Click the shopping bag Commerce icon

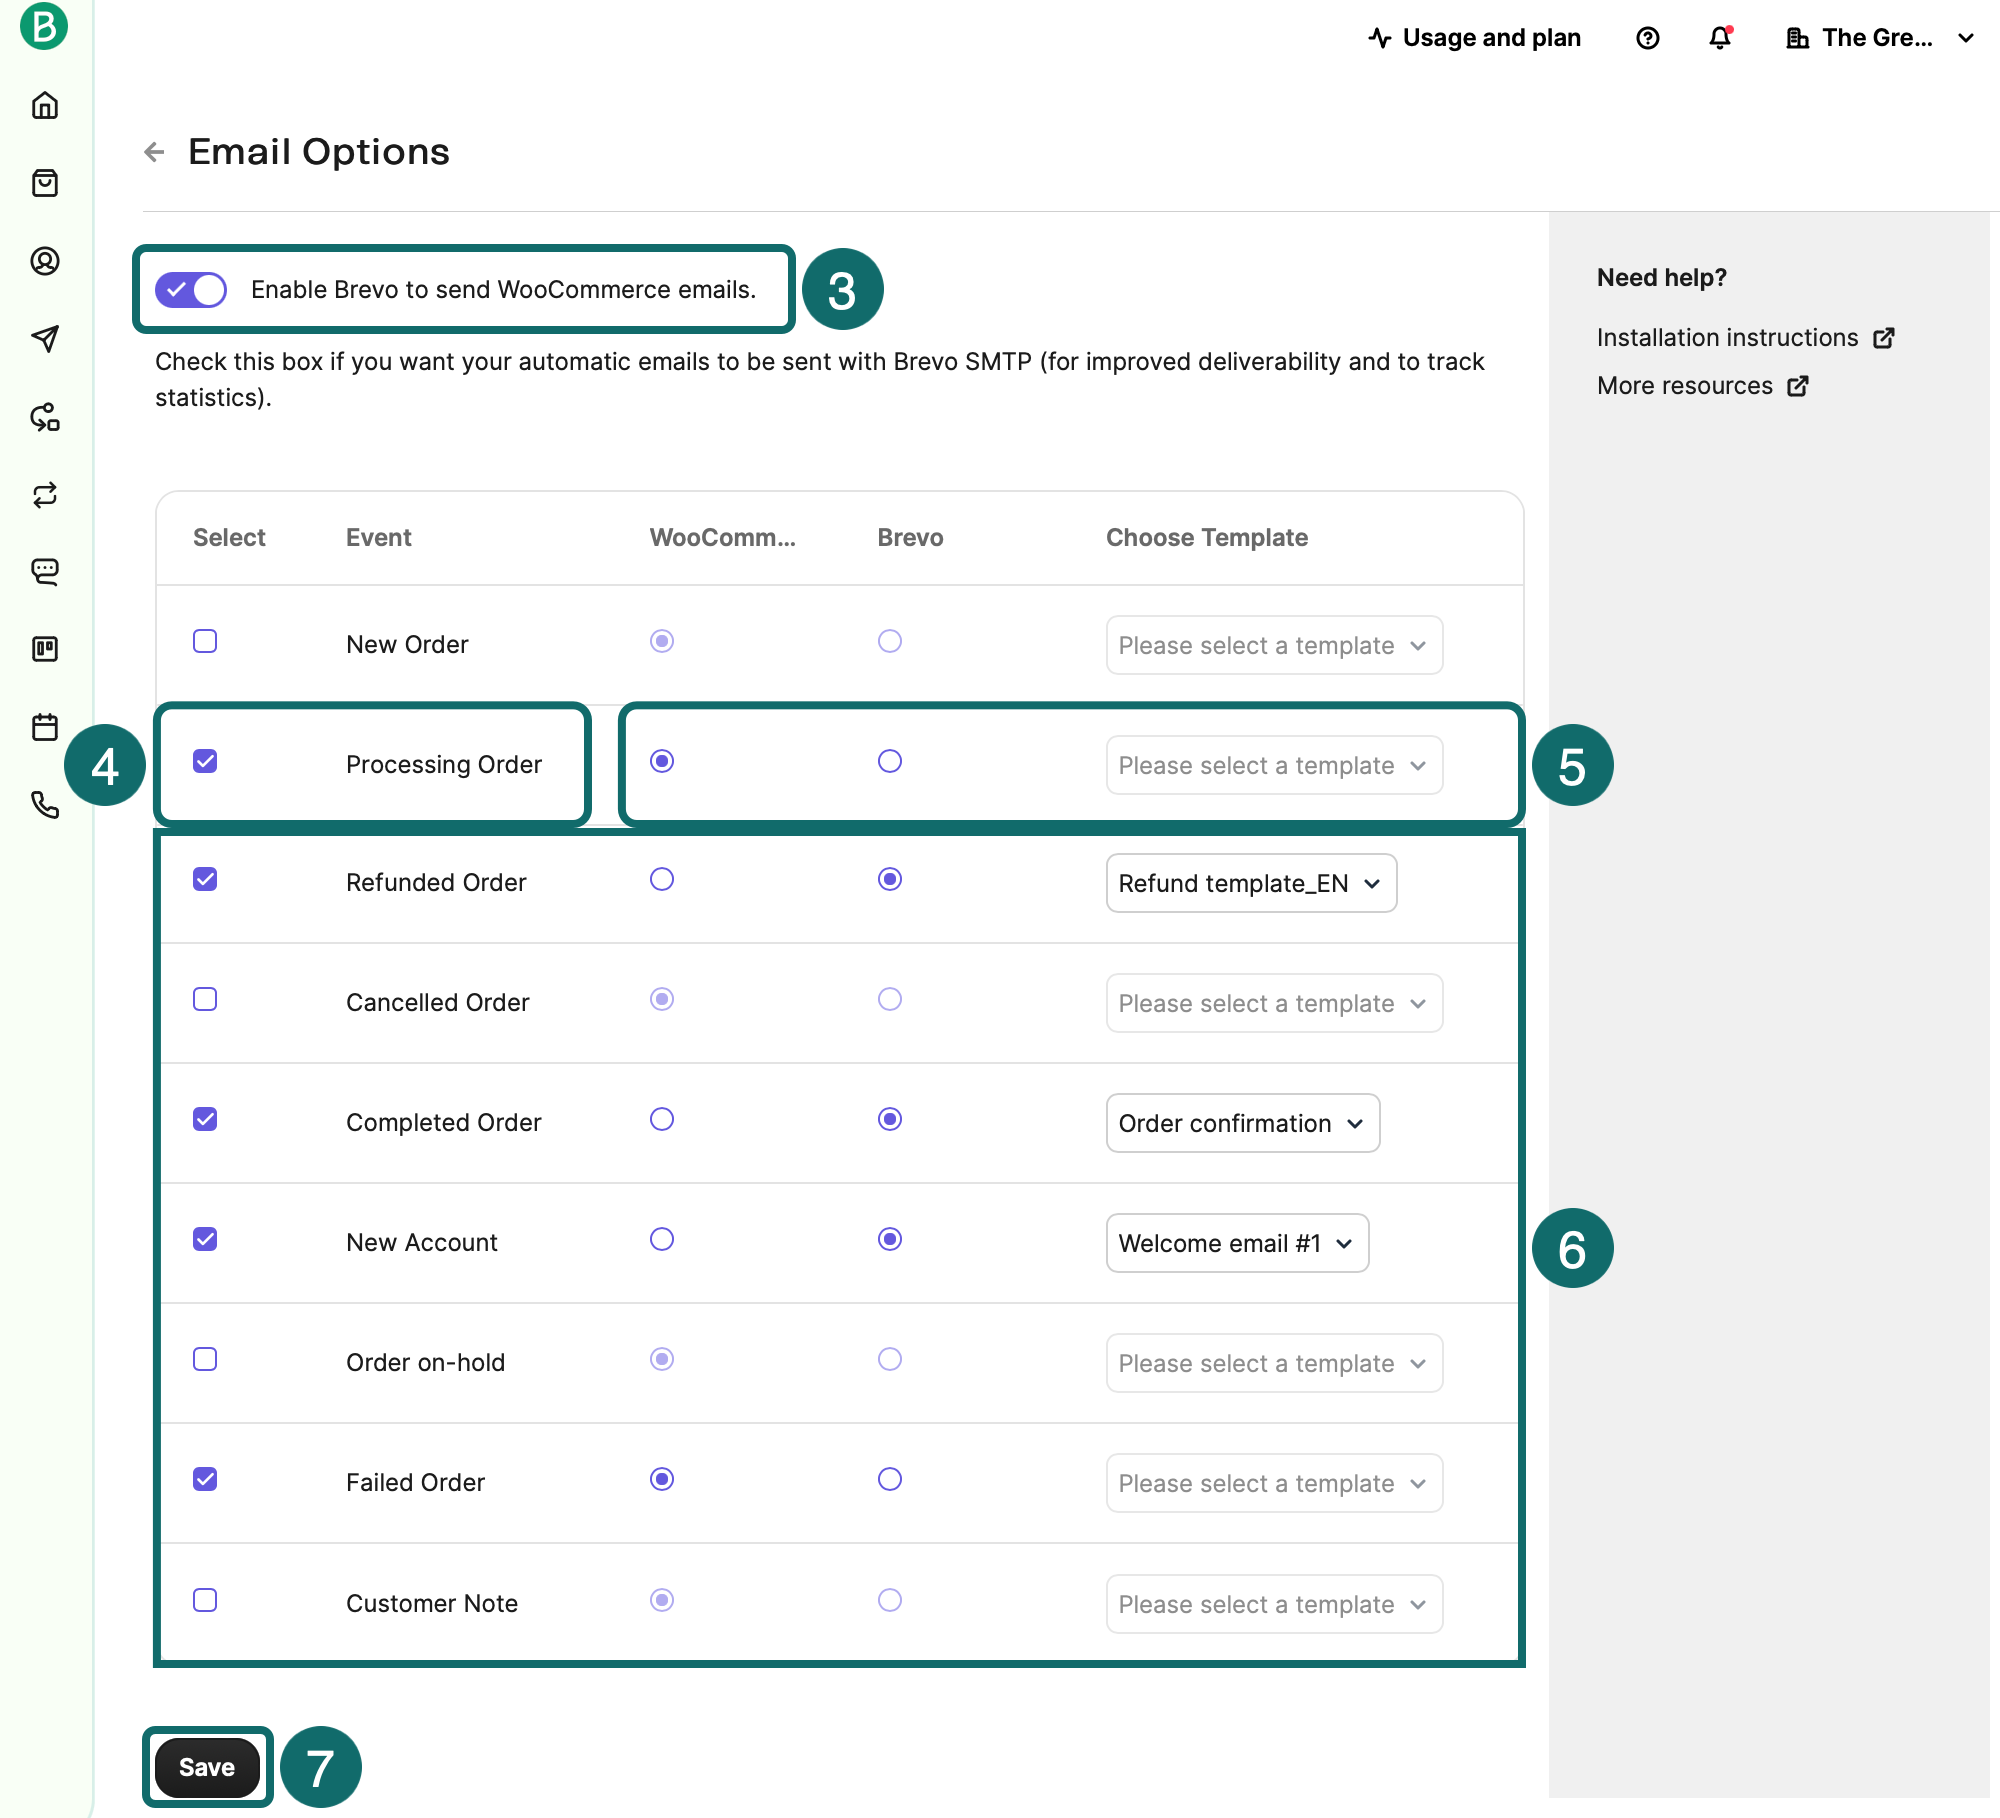pyautogui.click(x=45, y=183)
